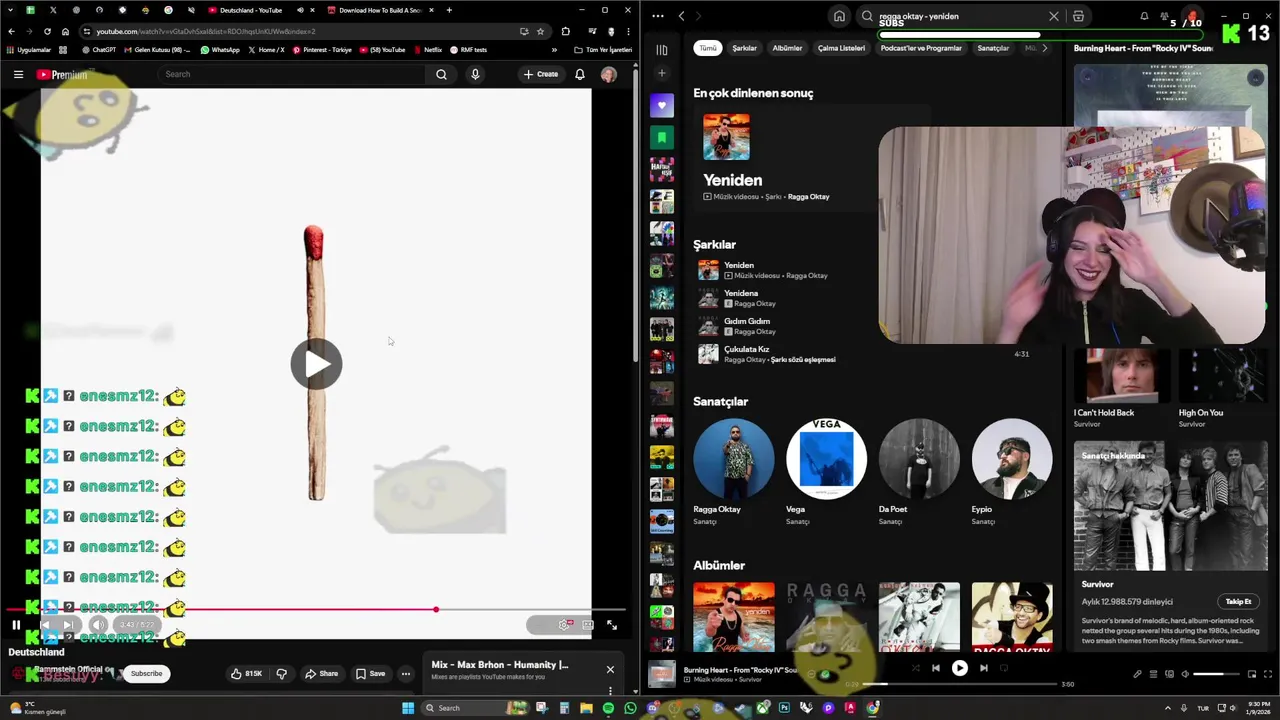Click Spotify search box with ragga oktay

(x=958, y=16)
